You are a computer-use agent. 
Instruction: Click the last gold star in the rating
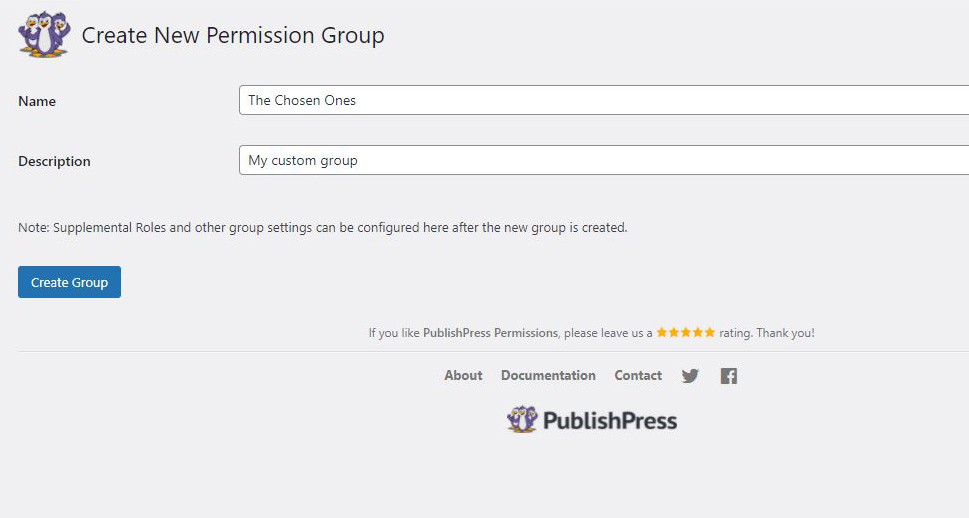[709, 333]
